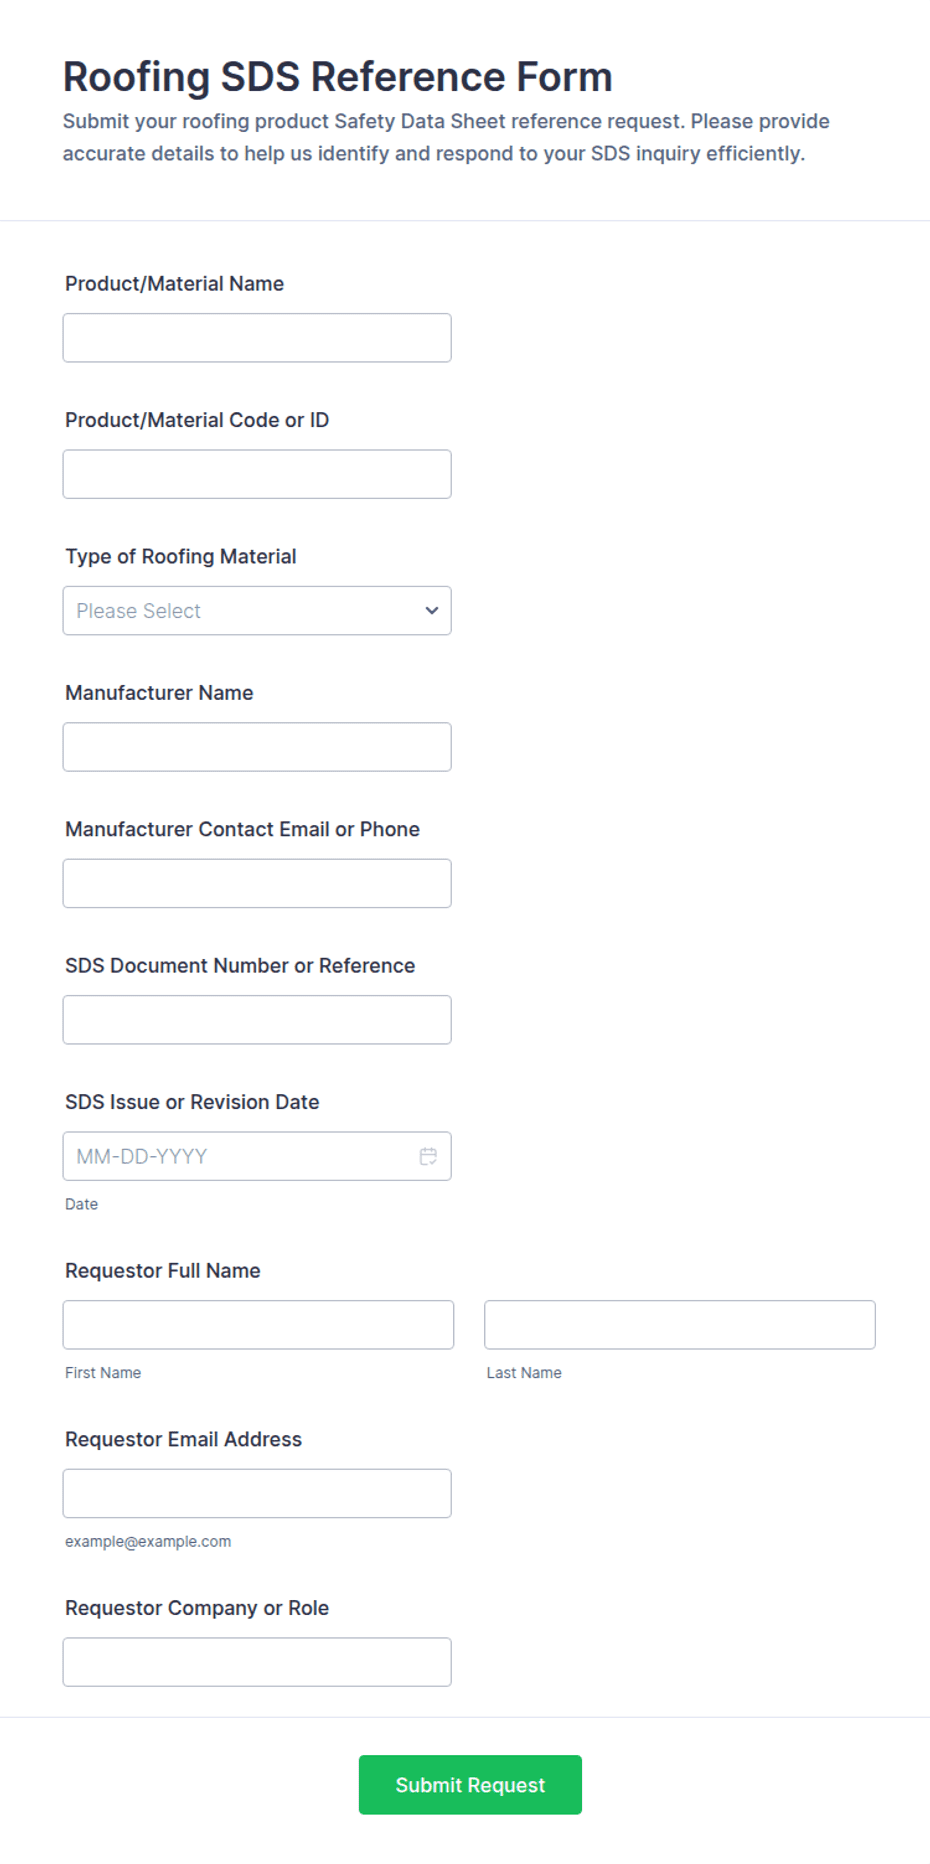Click the 'Type of Roofing Material' label
930x1864 pixels.
181,556
